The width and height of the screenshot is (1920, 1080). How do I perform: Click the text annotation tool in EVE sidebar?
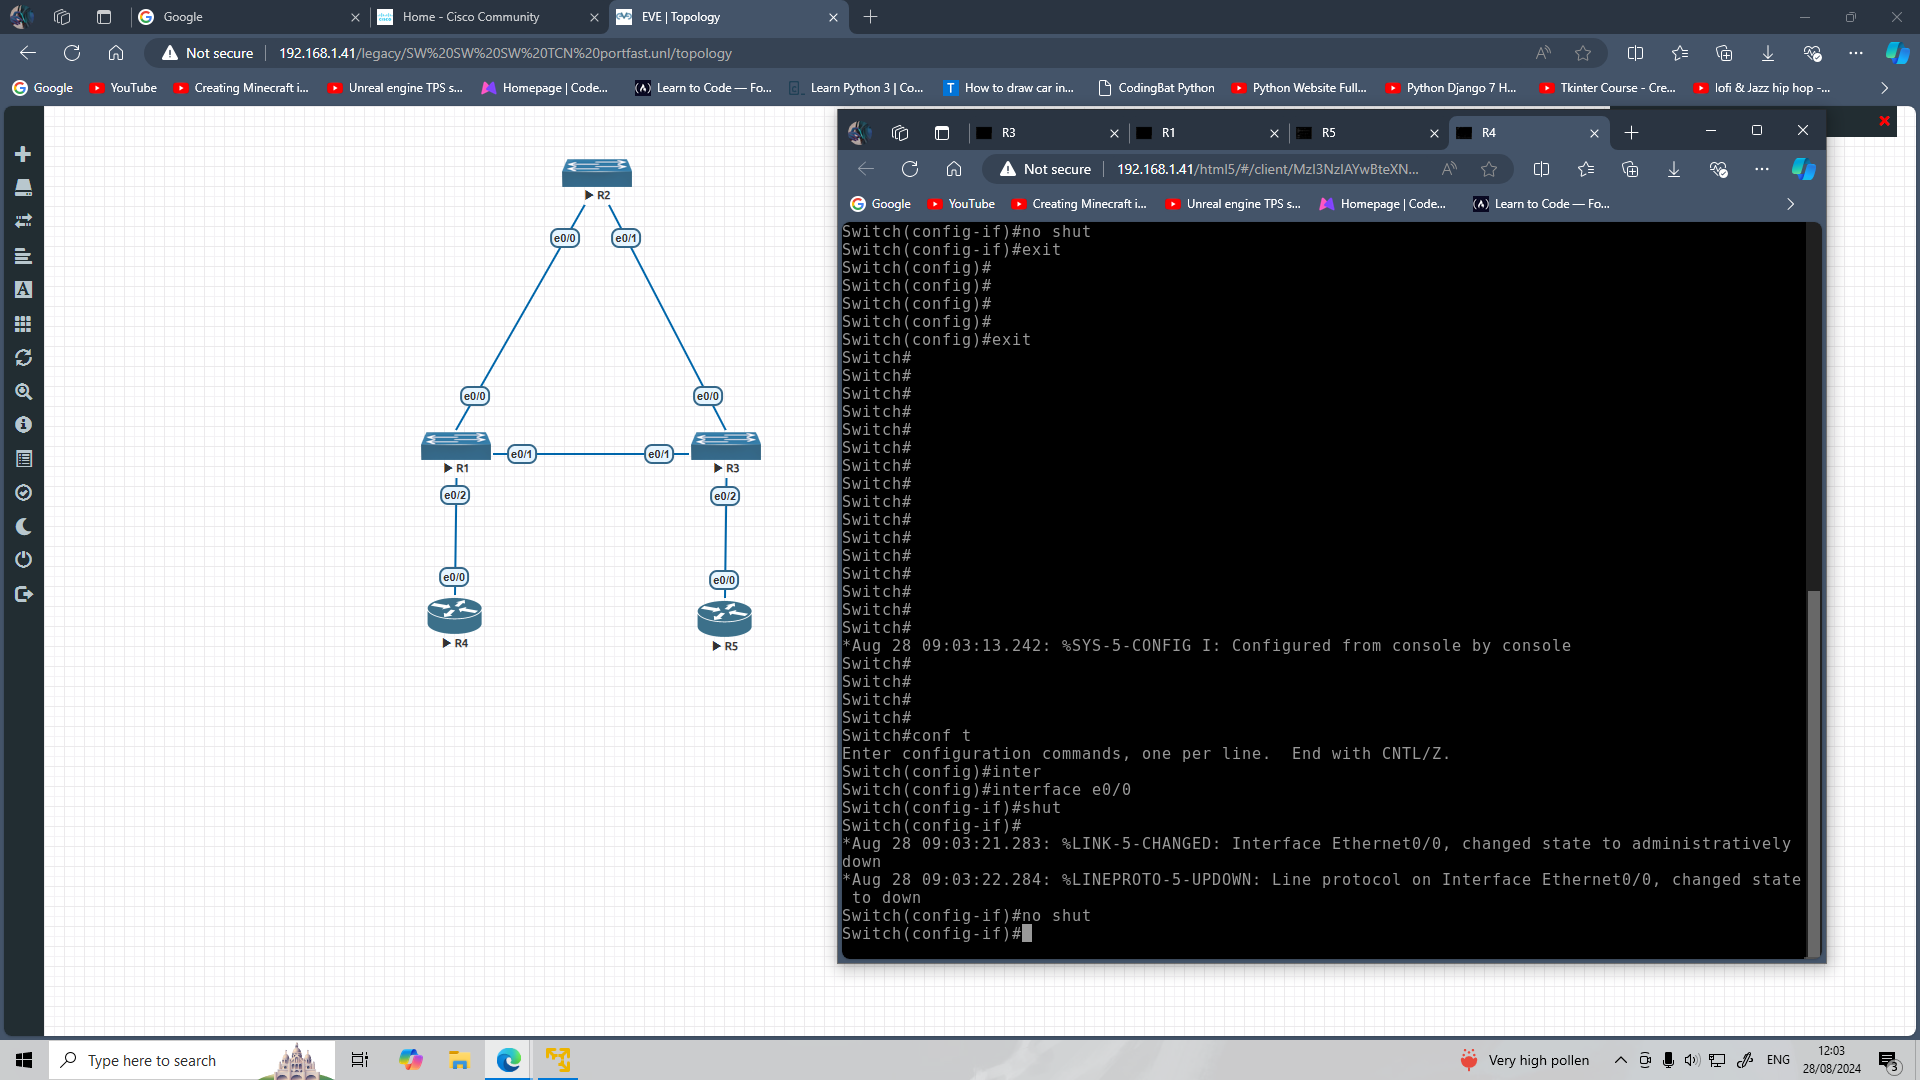tap(23, 290)
